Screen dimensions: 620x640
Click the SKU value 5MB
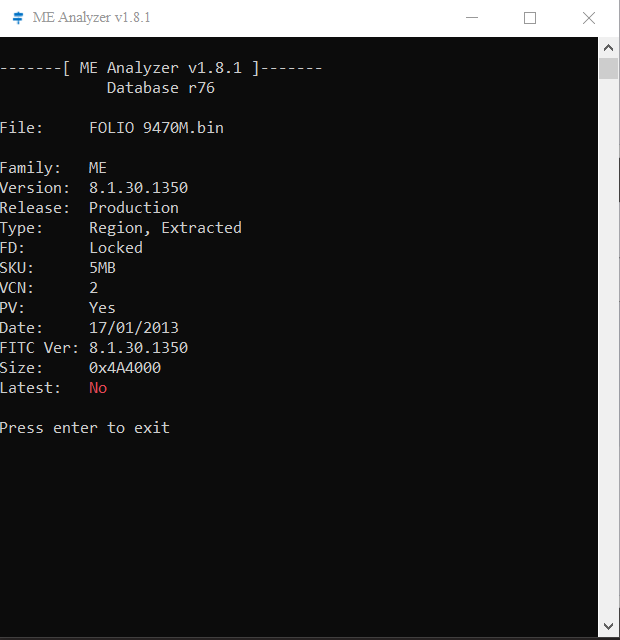[x=102, y=268]
